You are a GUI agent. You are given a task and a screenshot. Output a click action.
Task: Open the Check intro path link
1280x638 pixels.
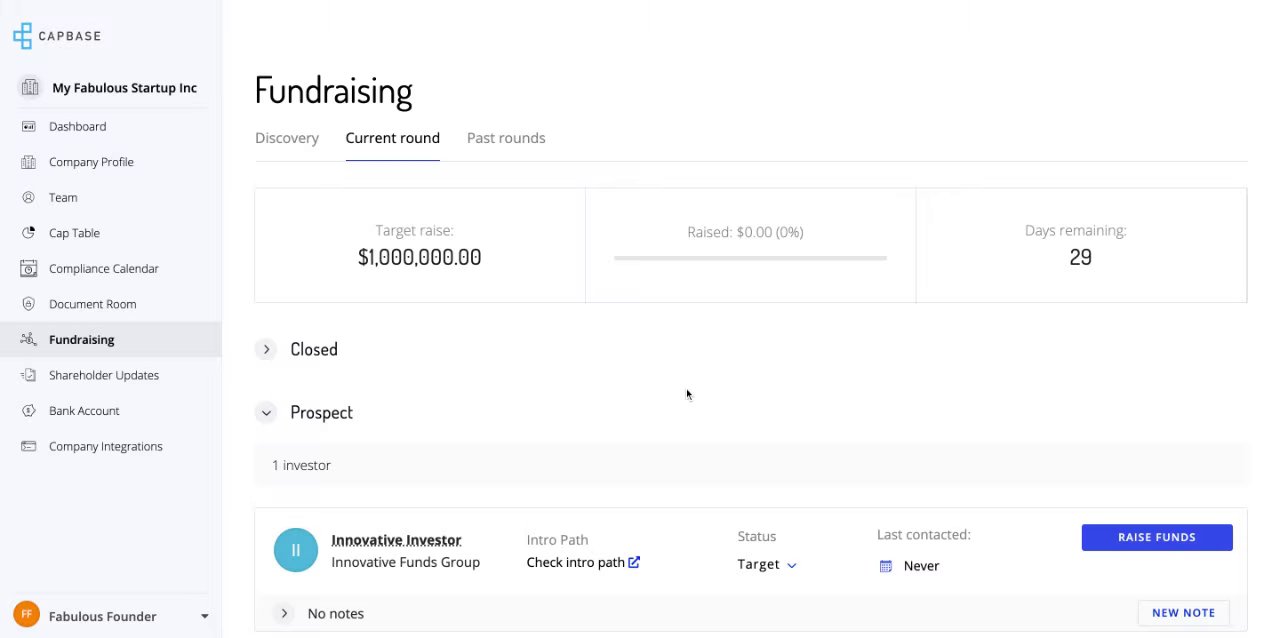point(583,562)
